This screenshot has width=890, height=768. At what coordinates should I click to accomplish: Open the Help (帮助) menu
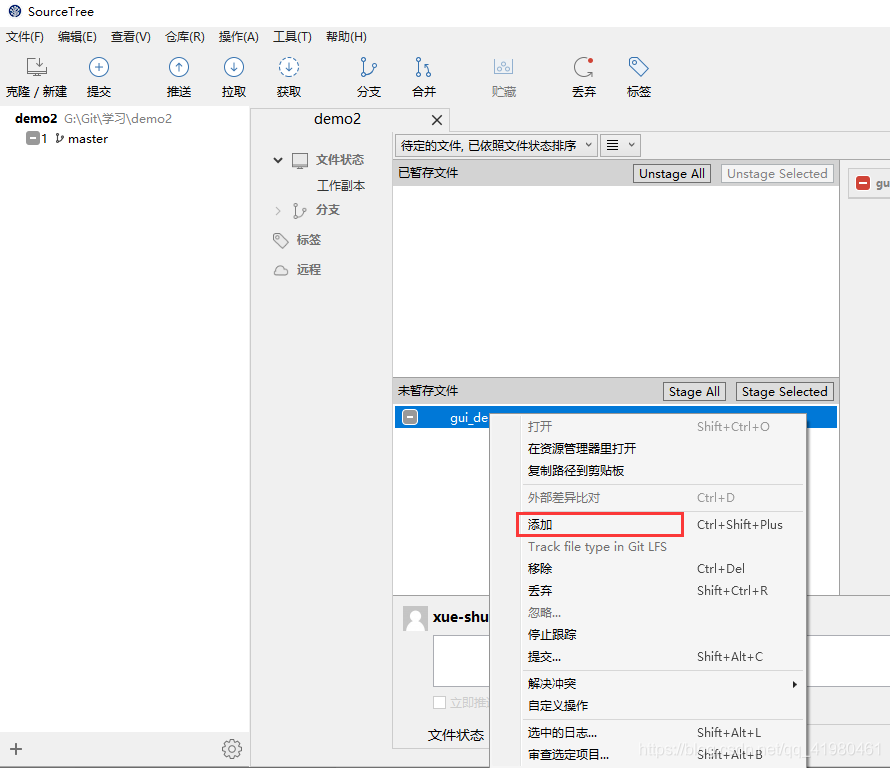click(x=346, y=37)
